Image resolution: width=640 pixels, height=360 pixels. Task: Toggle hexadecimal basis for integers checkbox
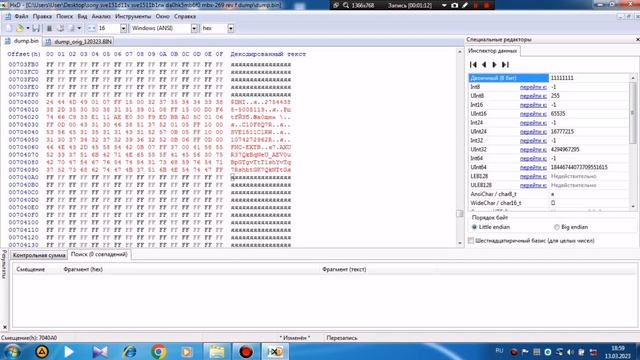click(x=471, y=241)
